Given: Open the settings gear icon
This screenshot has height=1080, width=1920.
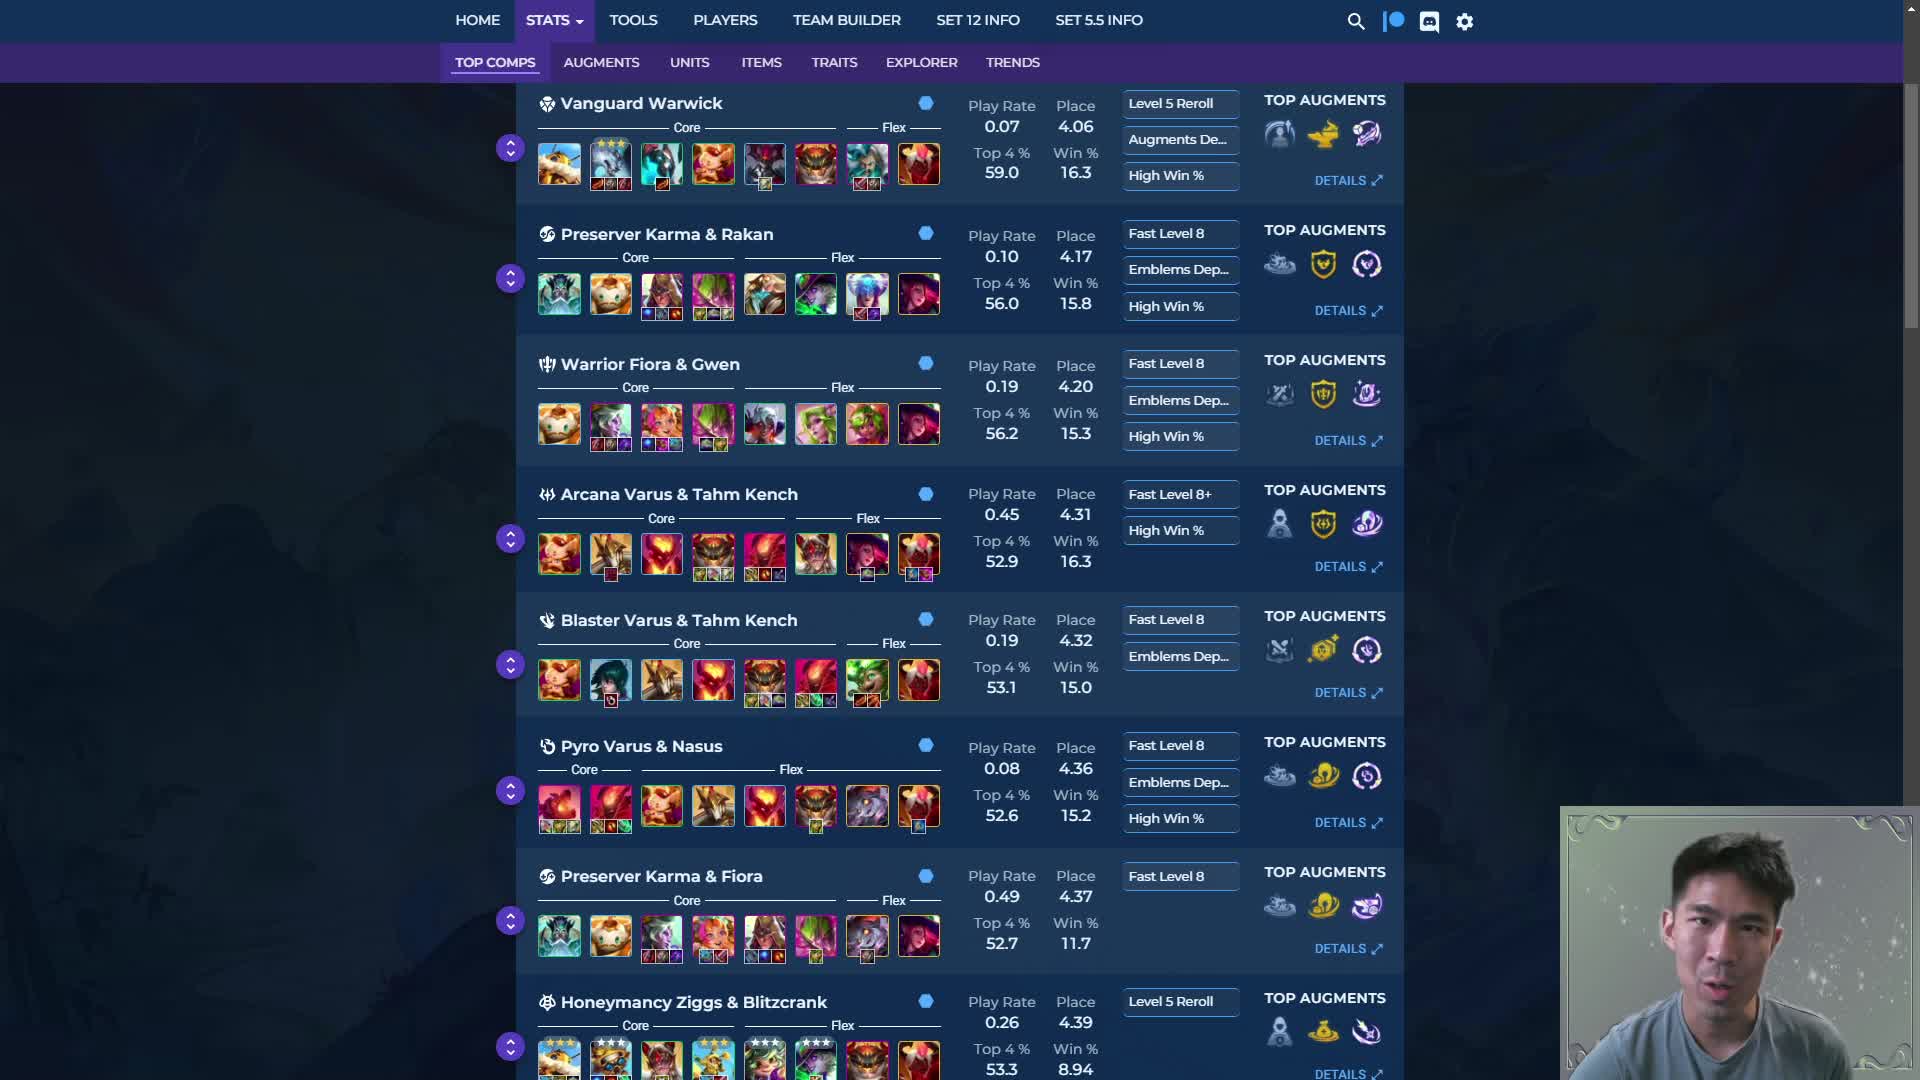Looking at the screenshot, I should coord(1465,21).
